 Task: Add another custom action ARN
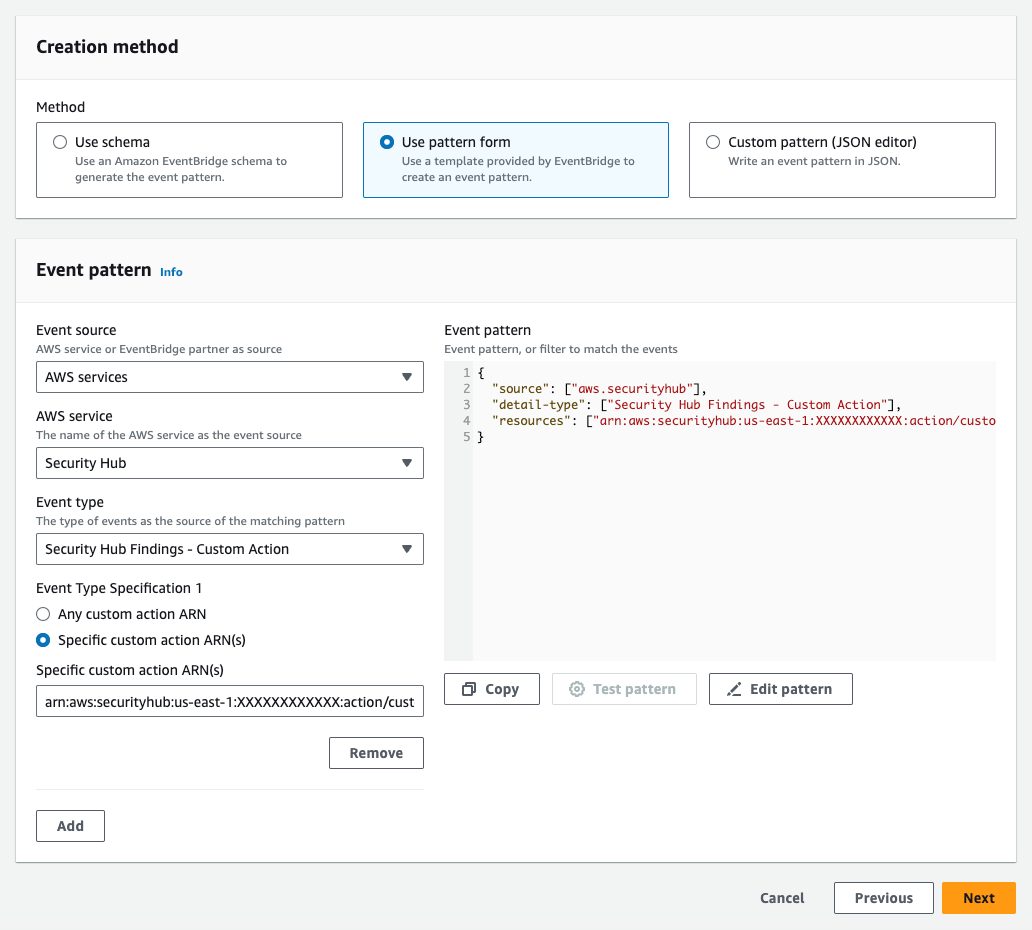click(x=70, y=826)
